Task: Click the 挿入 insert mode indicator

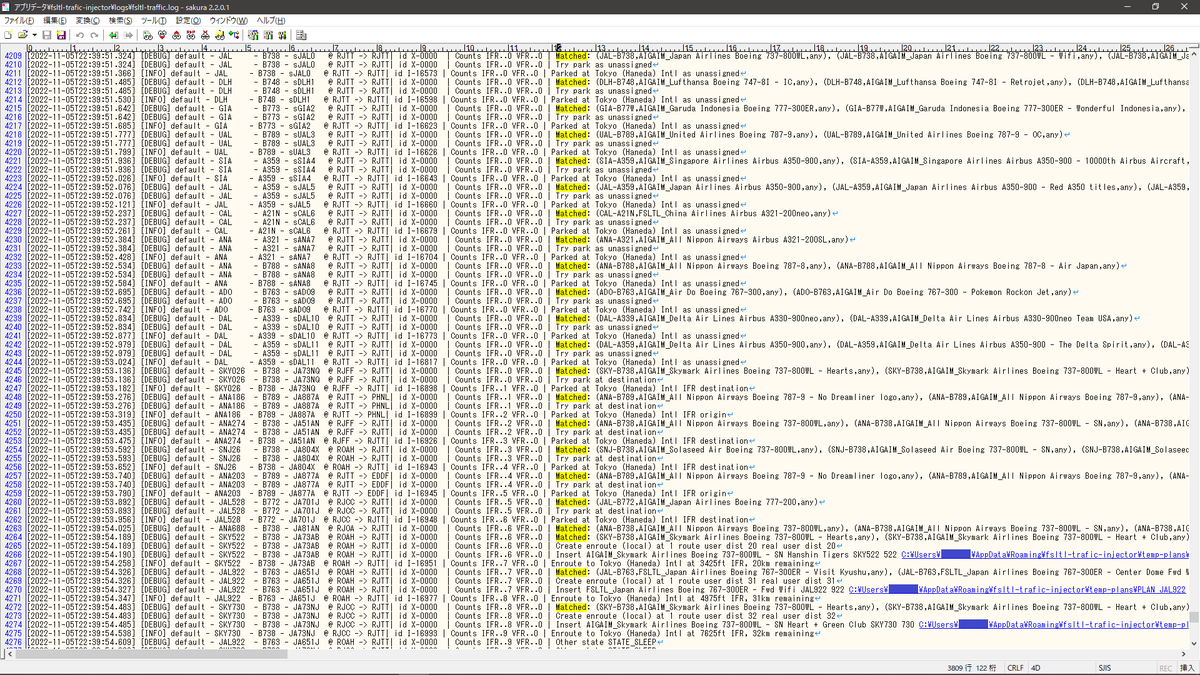Action: pyautogui.click(x=1187, y=668)
